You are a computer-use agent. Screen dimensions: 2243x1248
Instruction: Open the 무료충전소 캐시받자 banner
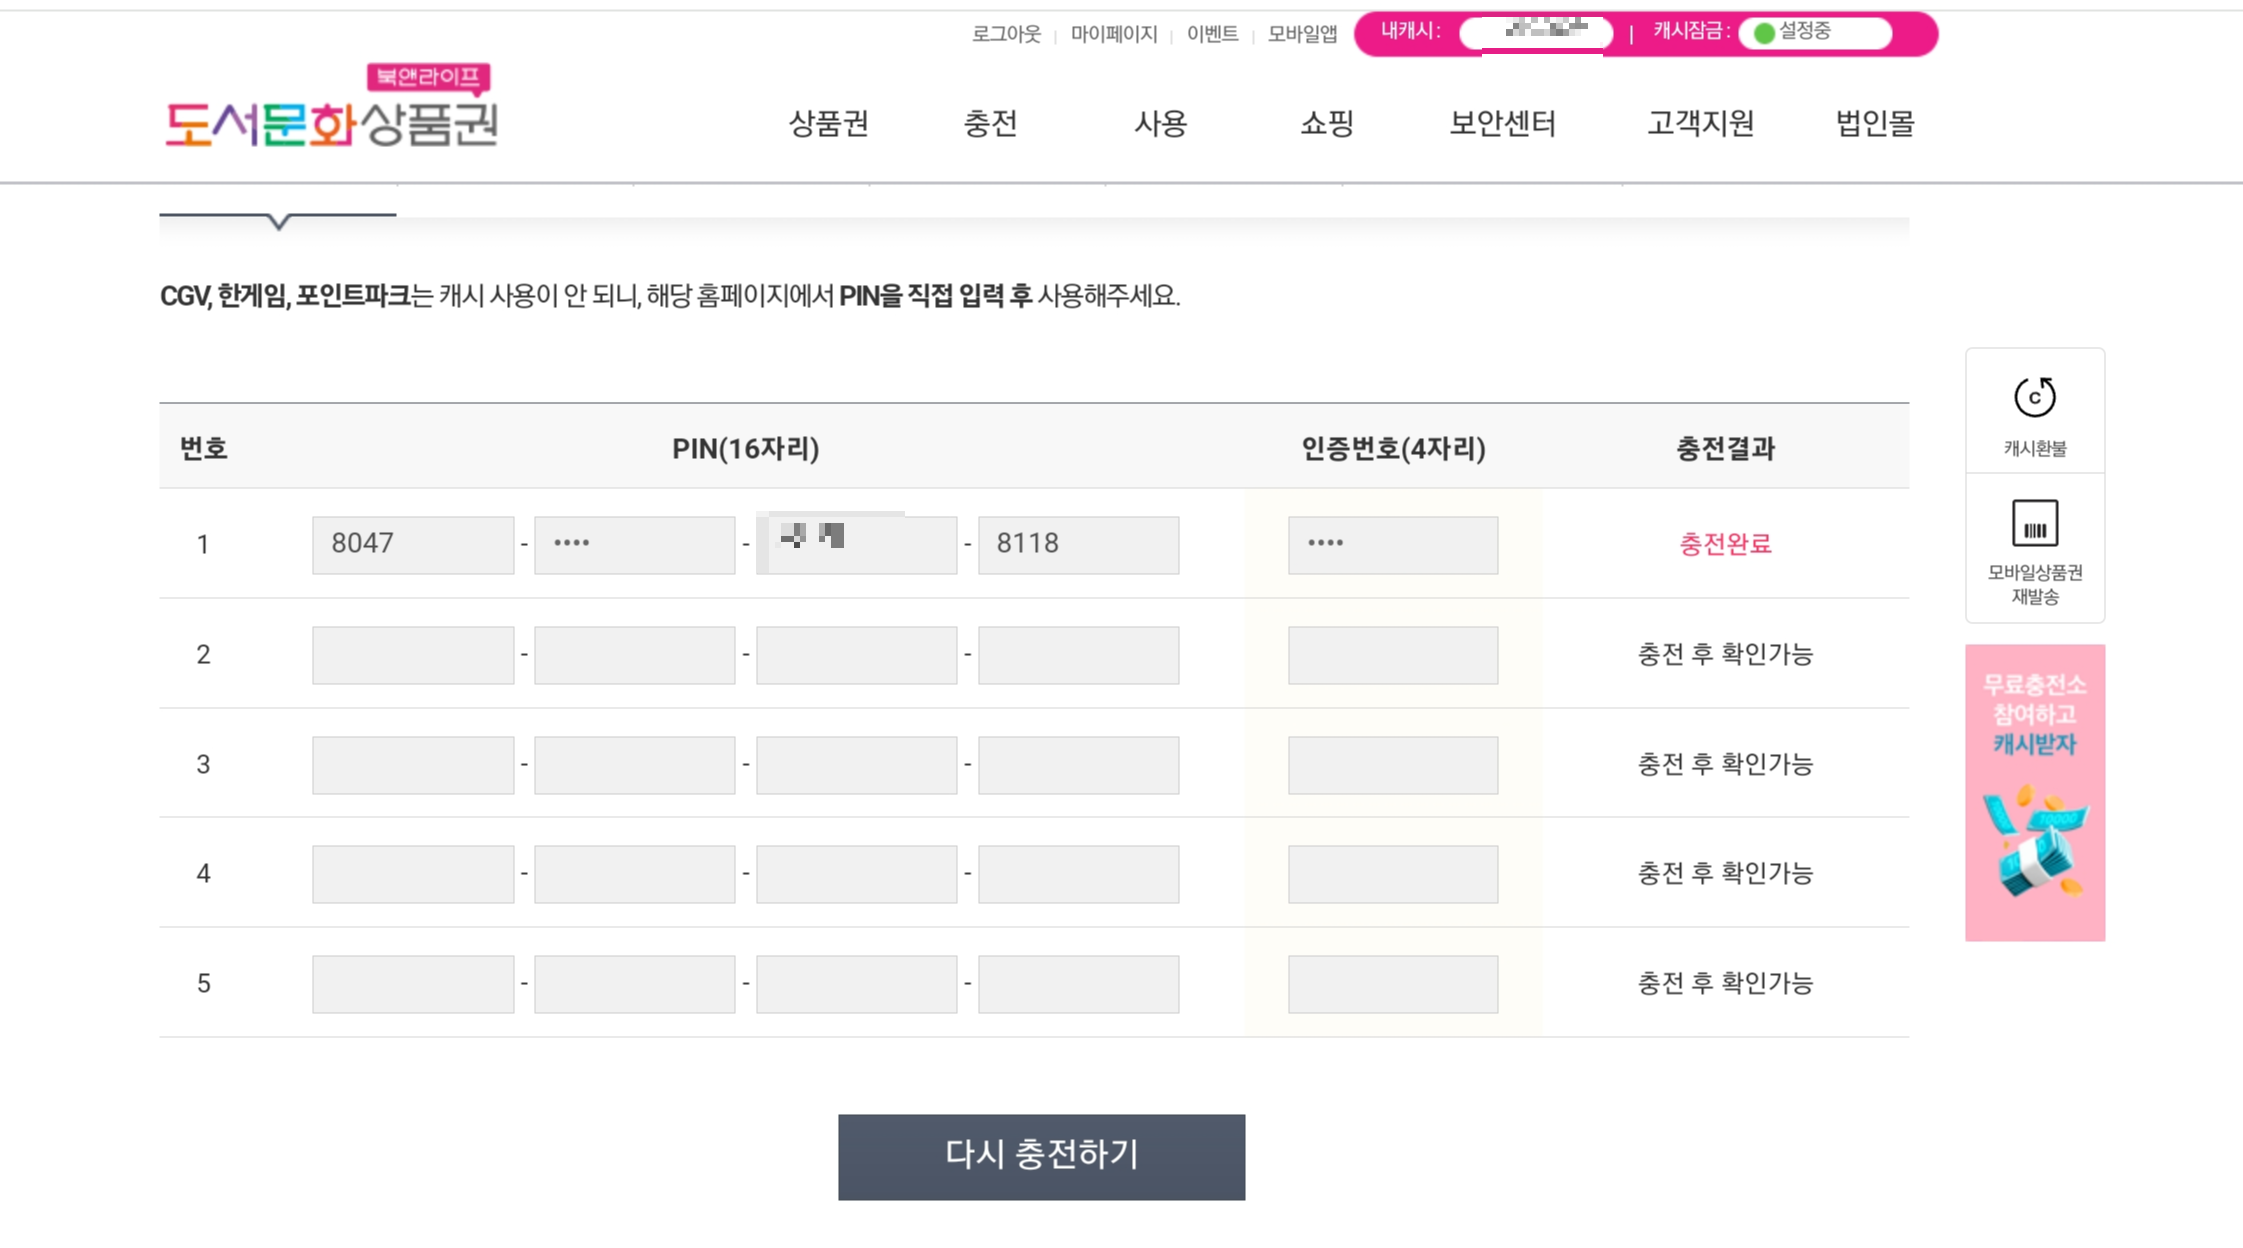[2034, 792]
